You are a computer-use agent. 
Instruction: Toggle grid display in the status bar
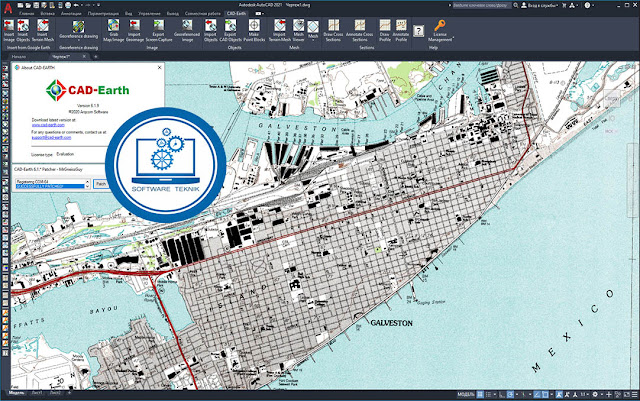[480, 394]
